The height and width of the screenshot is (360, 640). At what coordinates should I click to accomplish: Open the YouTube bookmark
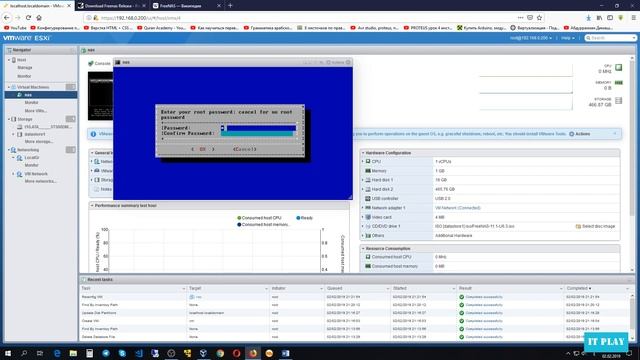[x=15, y=28]
